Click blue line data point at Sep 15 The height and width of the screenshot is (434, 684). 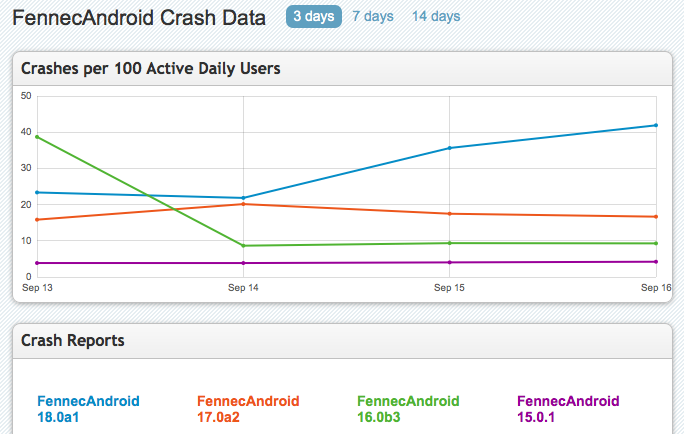[x=450, y=148]
